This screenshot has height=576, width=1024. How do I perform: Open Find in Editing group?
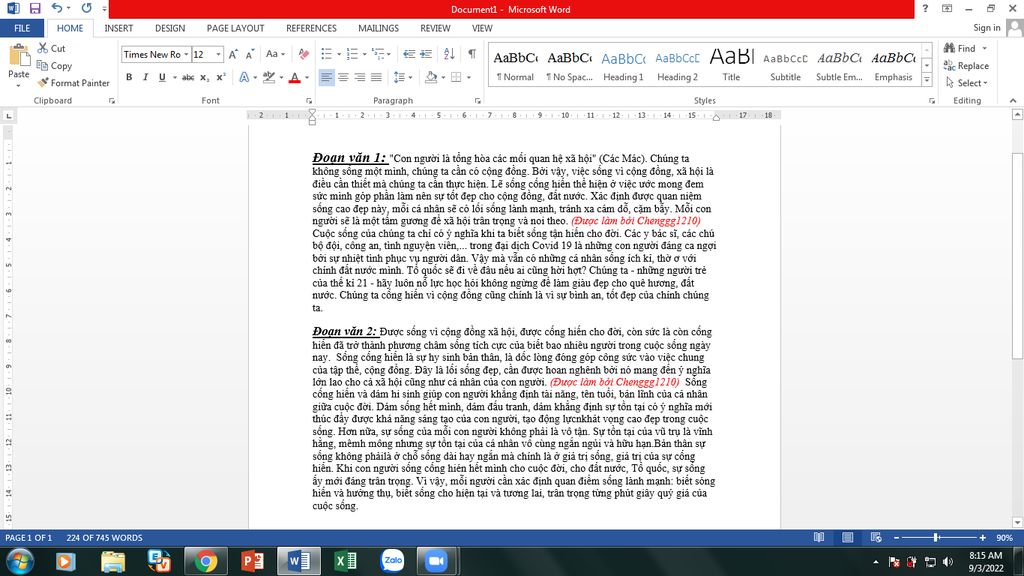pos(959,48)
